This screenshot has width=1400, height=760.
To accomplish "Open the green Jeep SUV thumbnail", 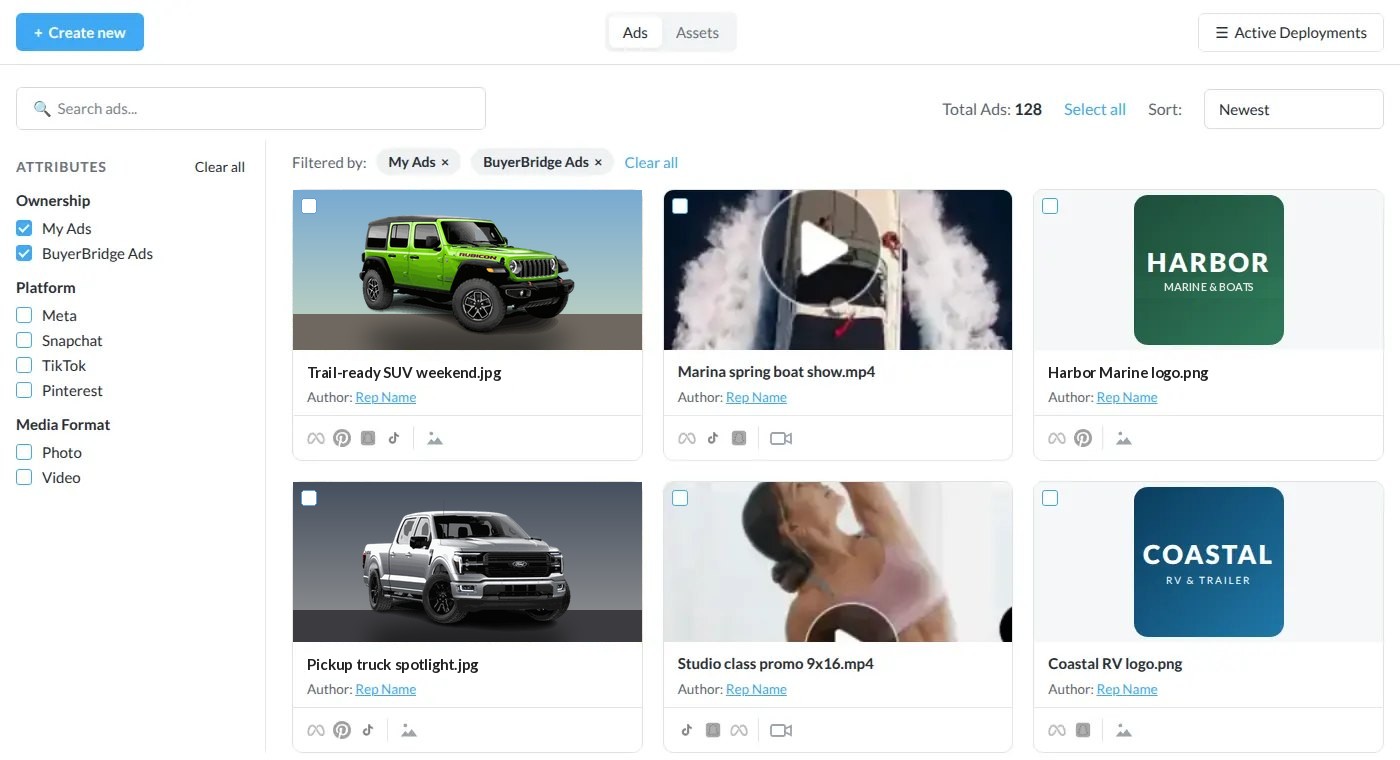I will click(x=467, y=270).
